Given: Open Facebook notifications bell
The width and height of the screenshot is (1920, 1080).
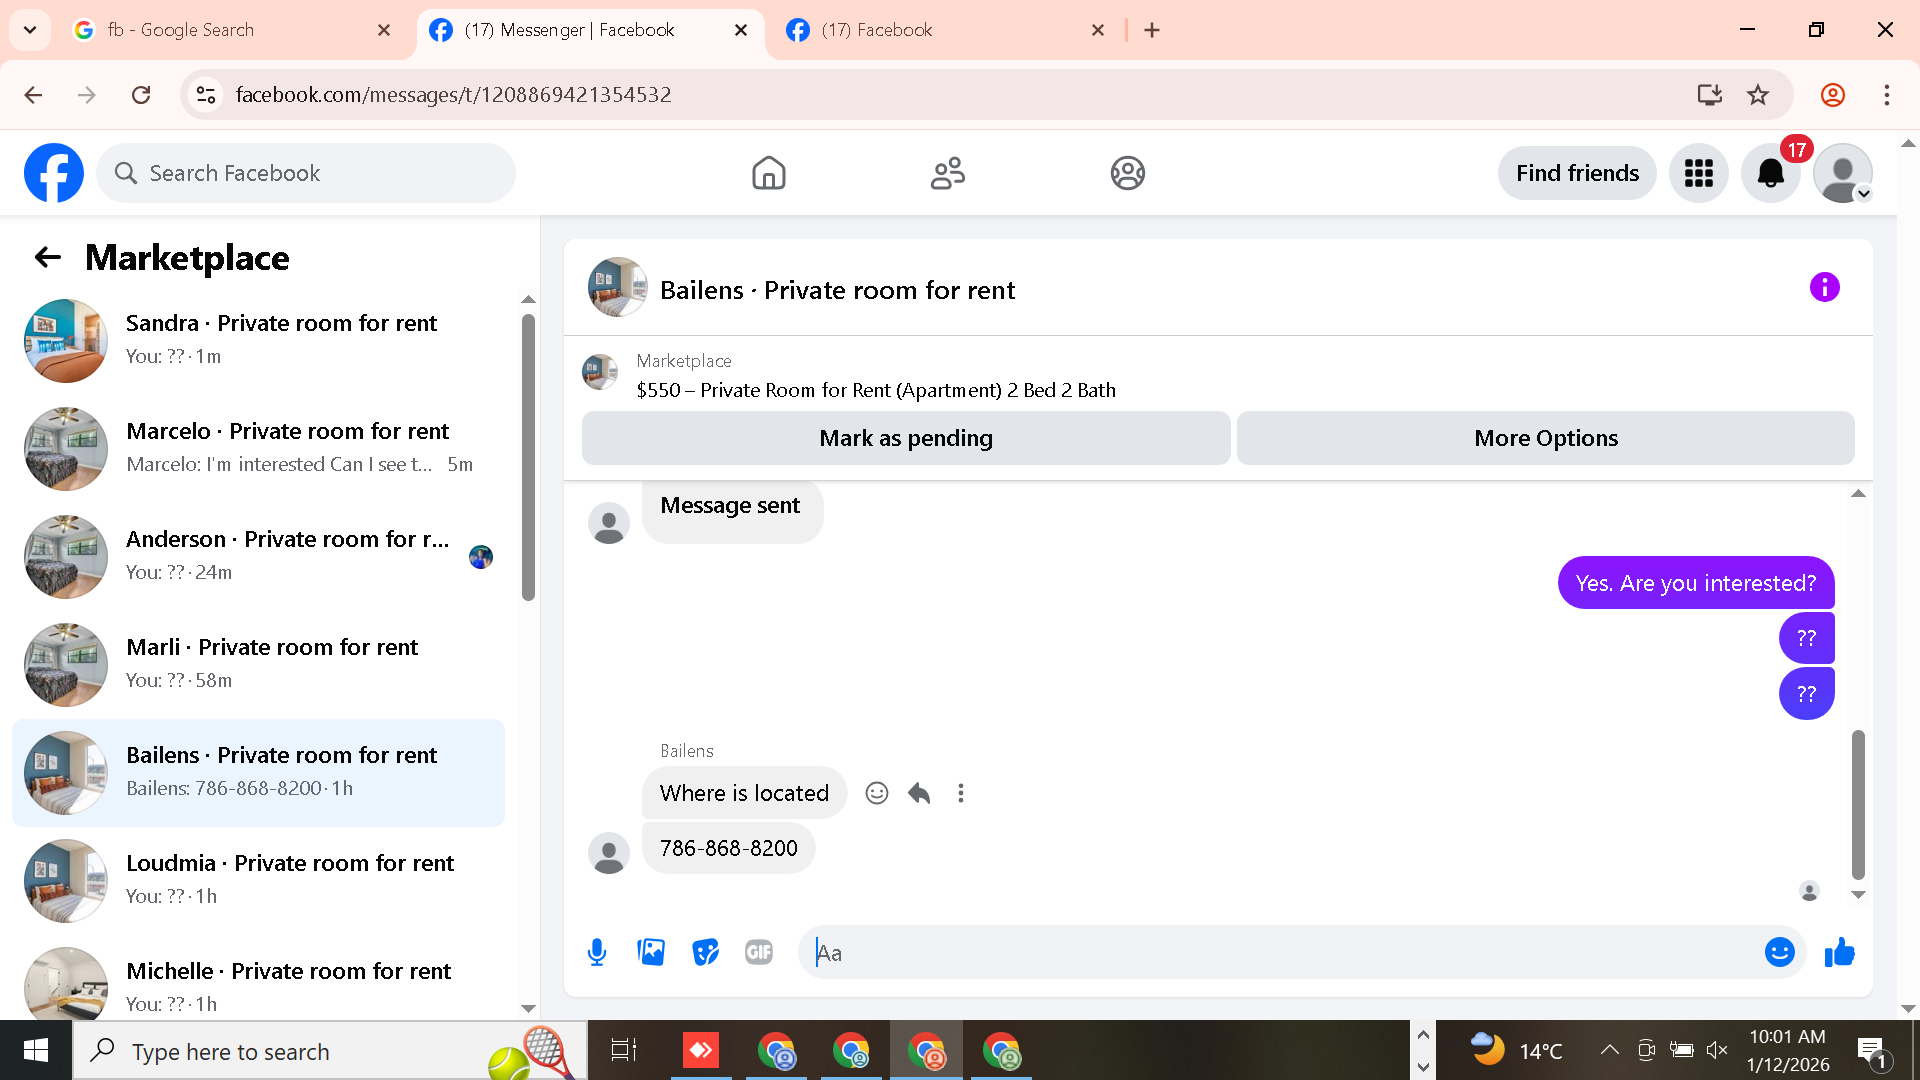Looking at the screenshot, I should [x=1770, y=173].
